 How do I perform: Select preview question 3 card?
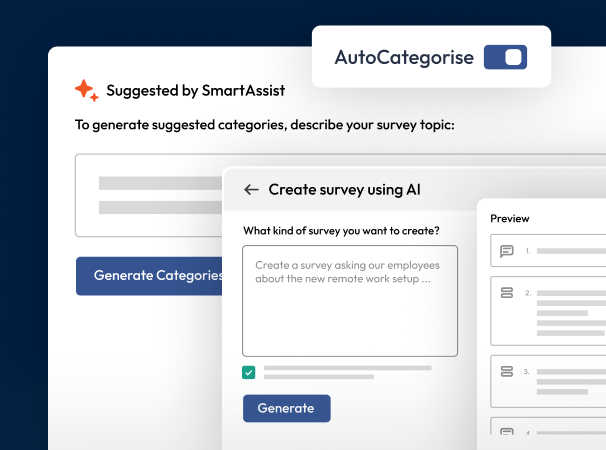point(548,381)
